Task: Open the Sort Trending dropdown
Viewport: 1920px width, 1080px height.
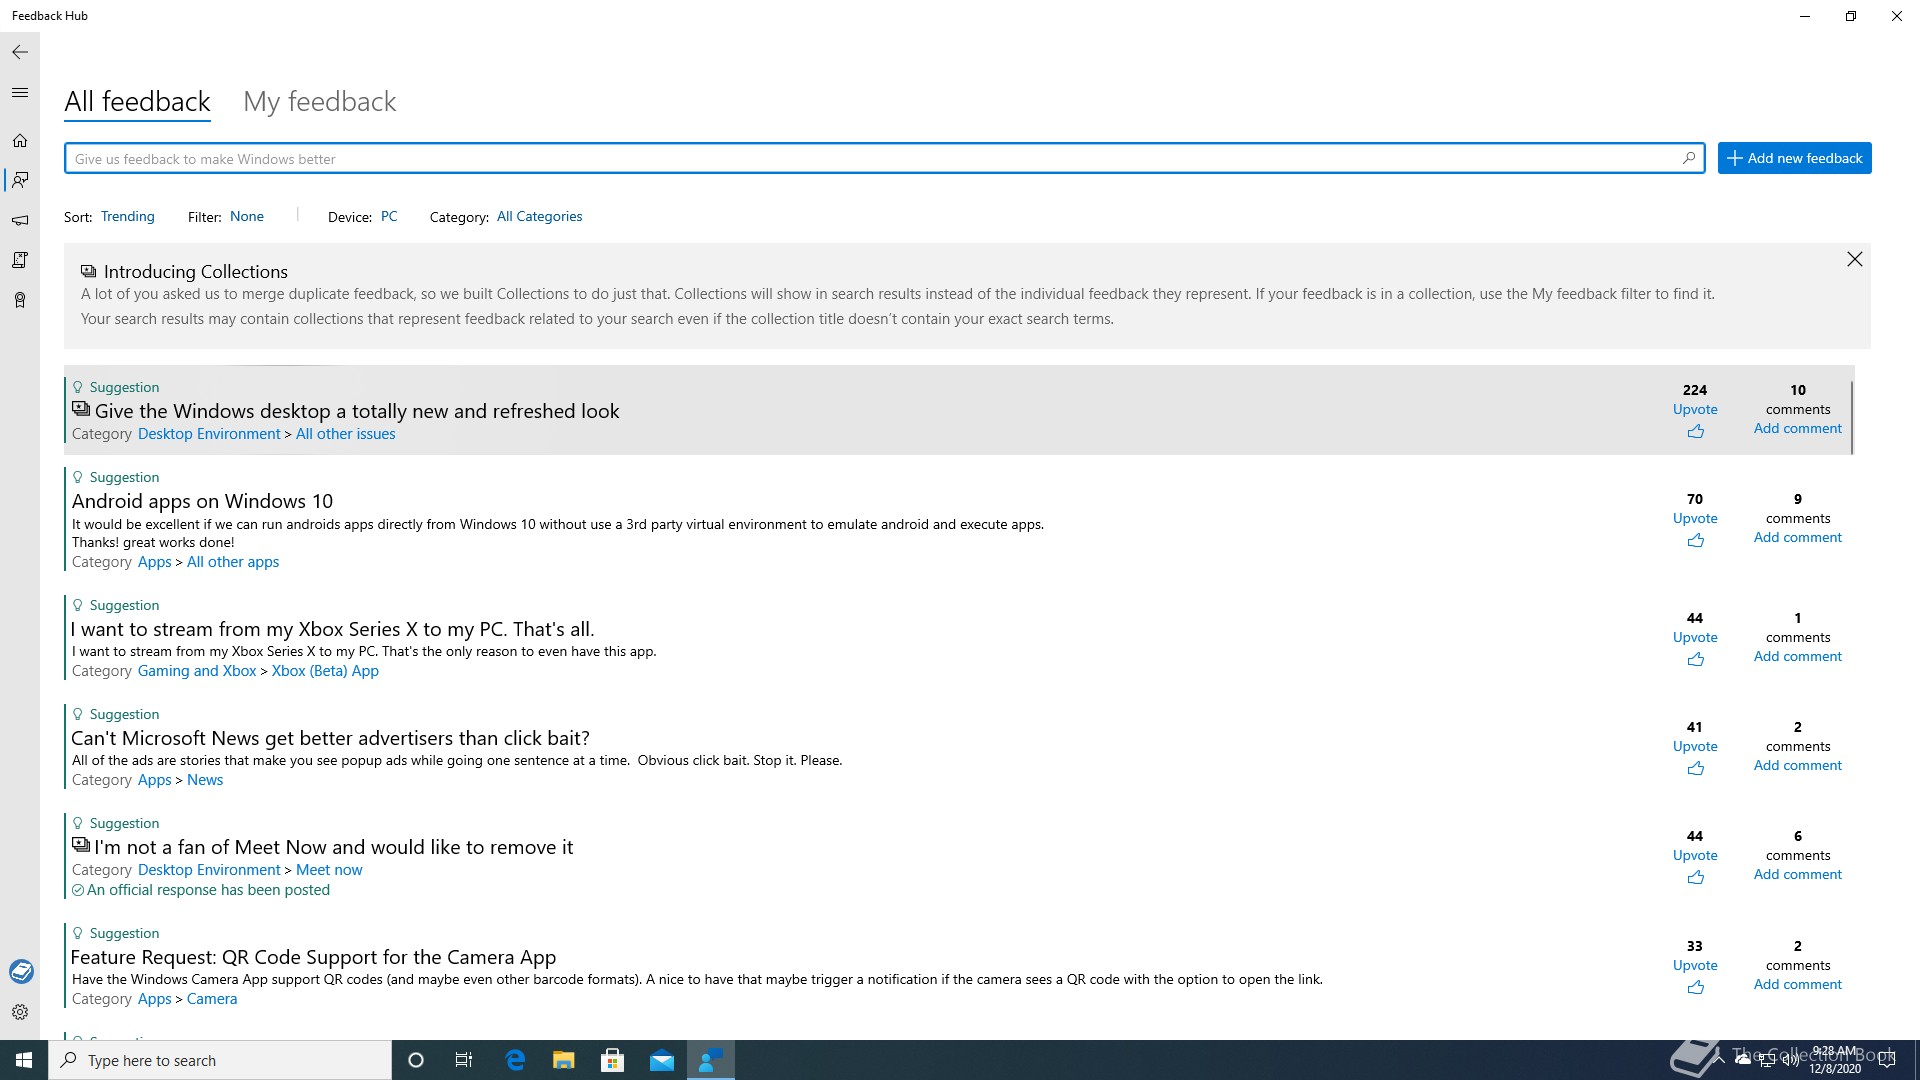Action: click(x=127, y=216)
